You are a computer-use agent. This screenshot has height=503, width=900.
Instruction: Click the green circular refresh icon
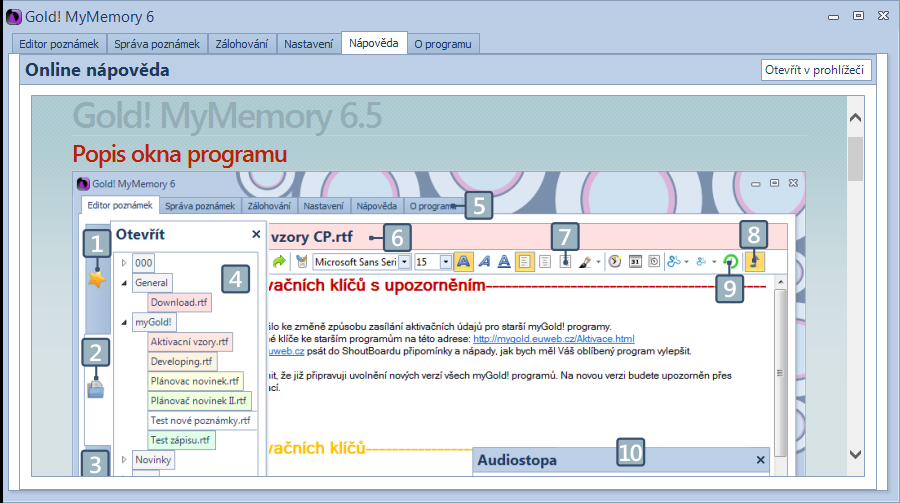pos(731,262)
